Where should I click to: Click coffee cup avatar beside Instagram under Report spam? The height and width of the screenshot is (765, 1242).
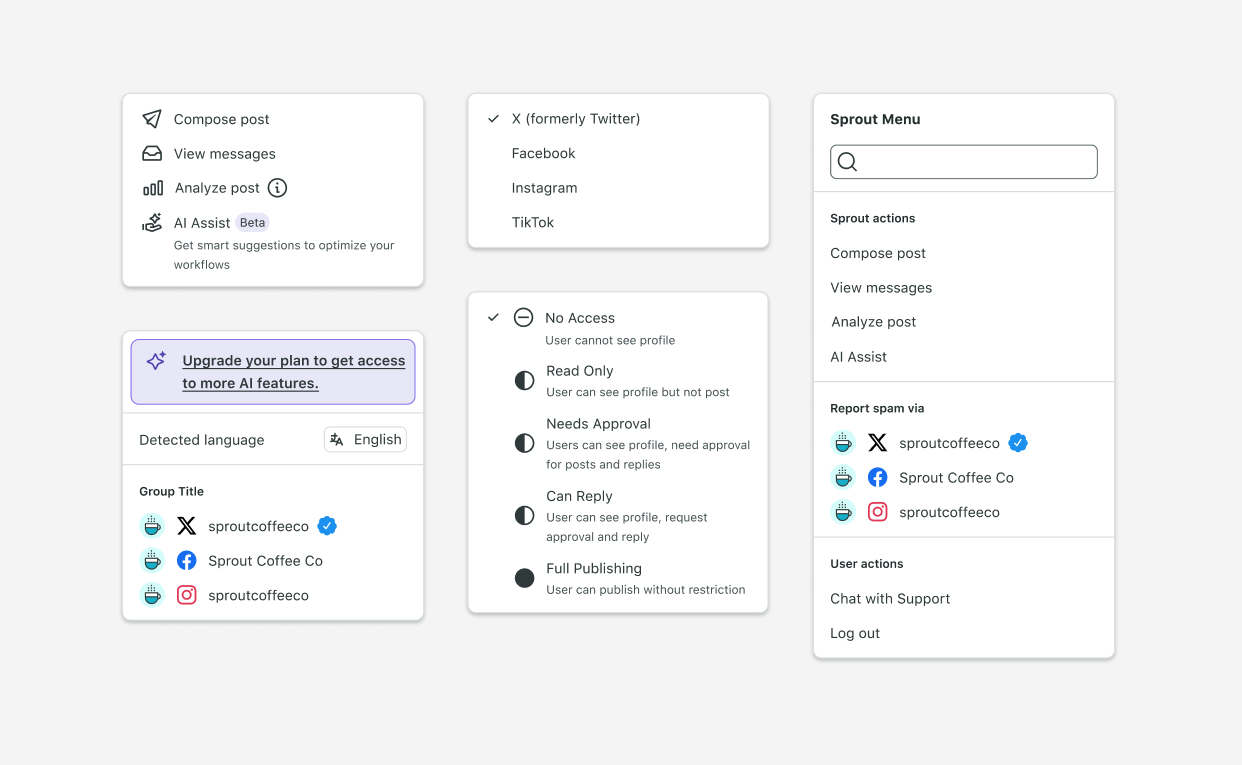coord(843,512)
